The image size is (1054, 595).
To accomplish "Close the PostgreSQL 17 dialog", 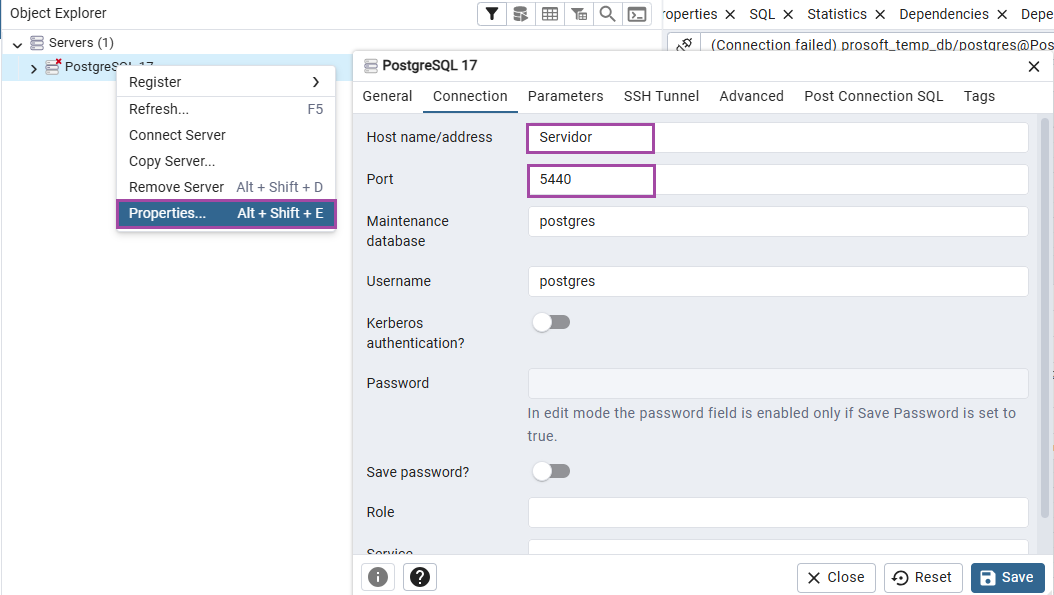I will (1034, 67).
